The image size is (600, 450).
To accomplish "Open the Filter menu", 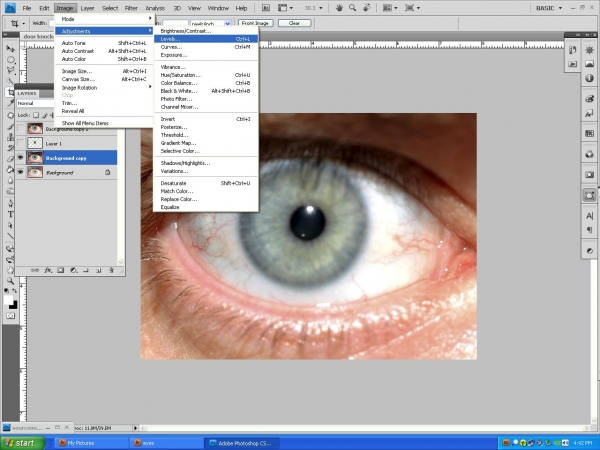I will [x=131, y=8].
